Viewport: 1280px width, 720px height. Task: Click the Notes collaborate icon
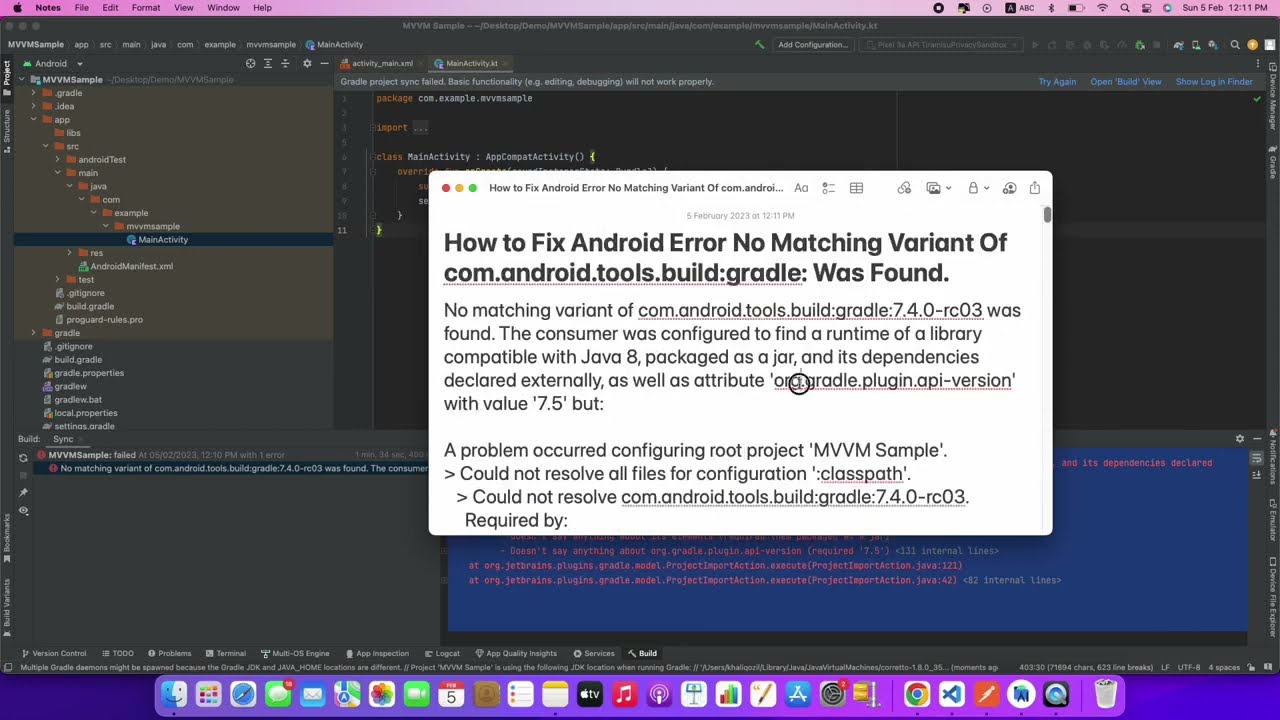(1009, 188)
